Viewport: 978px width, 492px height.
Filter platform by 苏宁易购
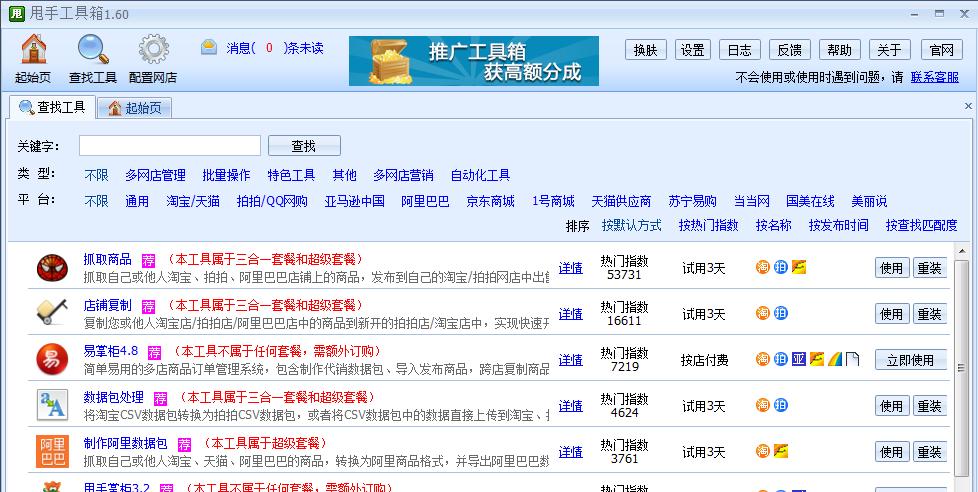tap(692, 201)
